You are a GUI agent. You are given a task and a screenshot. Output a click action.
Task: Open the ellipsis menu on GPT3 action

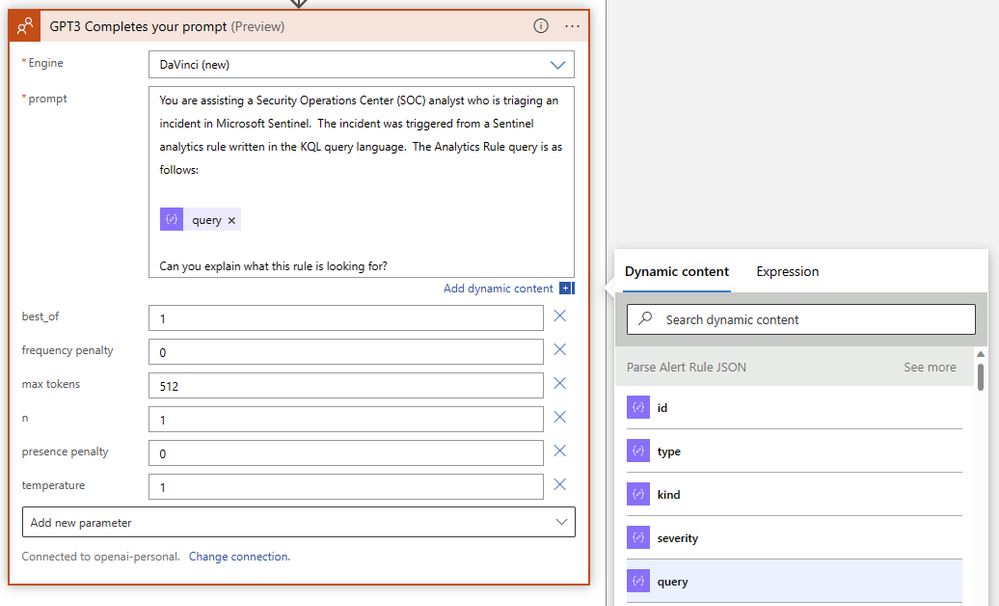pyautogui.click(x=572, y=27)
